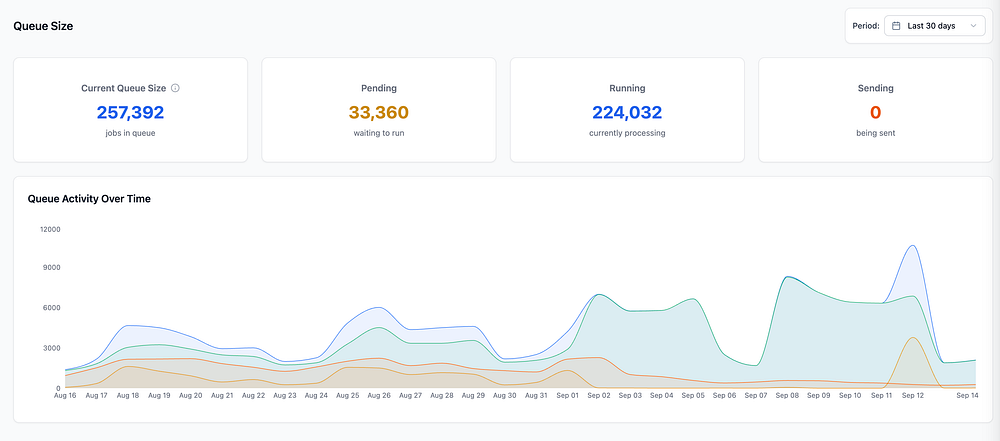Expand the period dropdown chevron arrow
The width and height of the screenshot is (1000, 441).
(973, 26)
